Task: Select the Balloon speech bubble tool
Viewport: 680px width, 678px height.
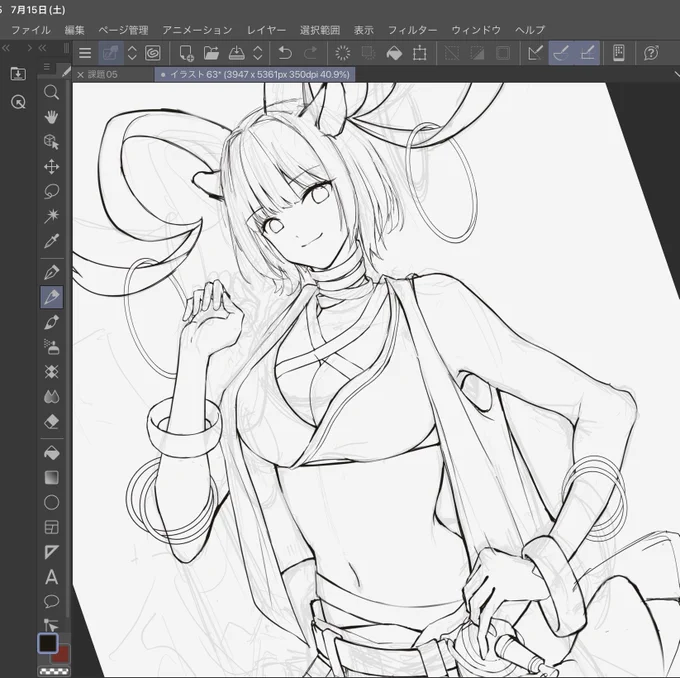Action: 51,601
